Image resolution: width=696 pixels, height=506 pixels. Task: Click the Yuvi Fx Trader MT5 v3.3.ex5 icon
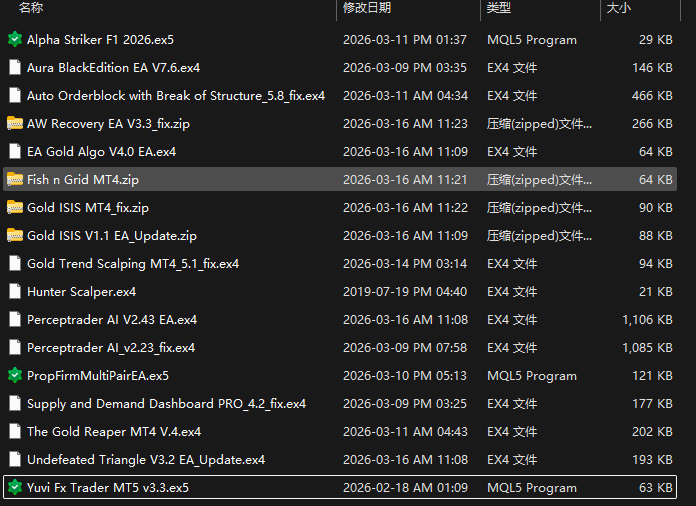(15, 488)
